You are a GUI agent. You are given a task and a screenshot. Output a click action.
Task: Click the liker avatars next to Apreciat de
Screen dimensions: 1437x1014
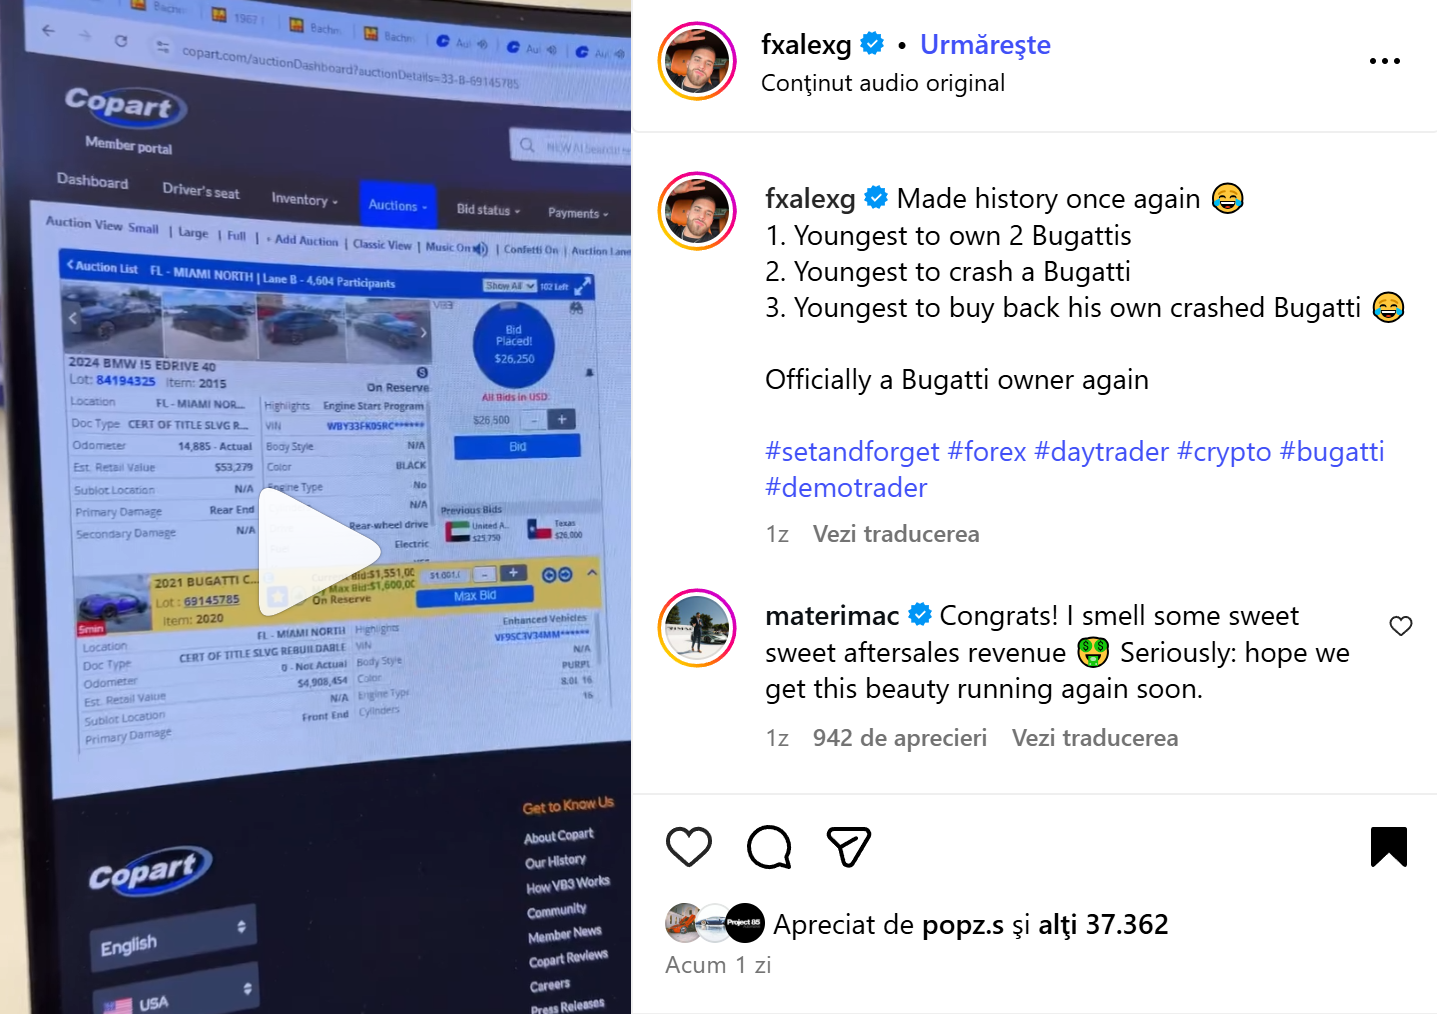coord(715,923)
